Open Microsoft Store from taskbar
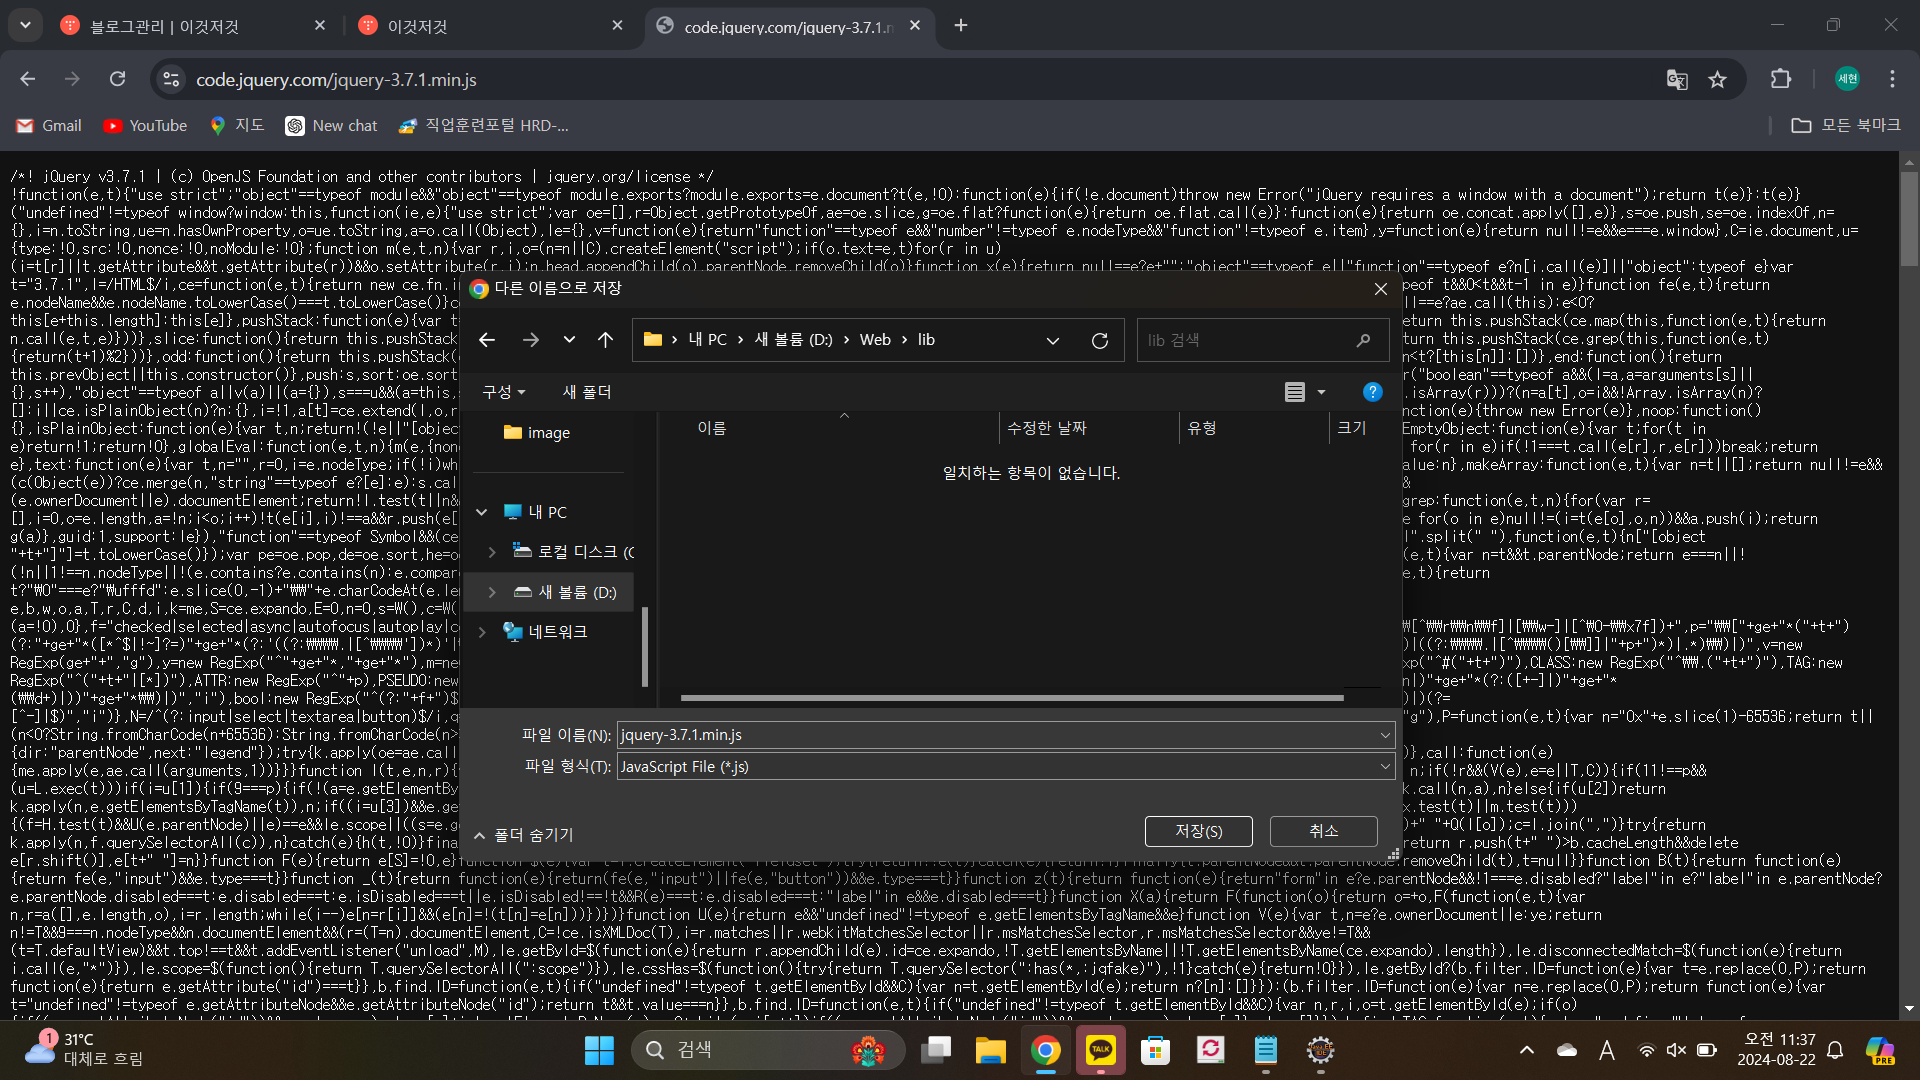 1155,1050
